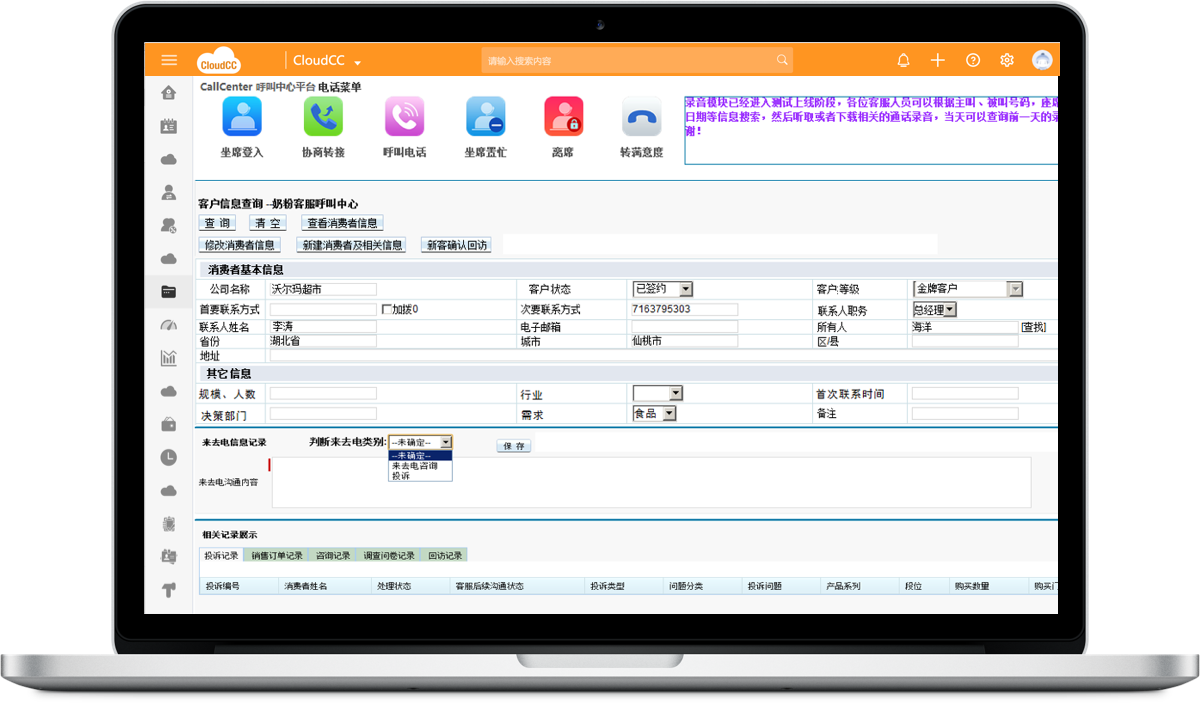The height and width of the screenshot is (704, 1200).
Task: Switch to the 销售订单记录 tab
Action: tap(275, 555)
